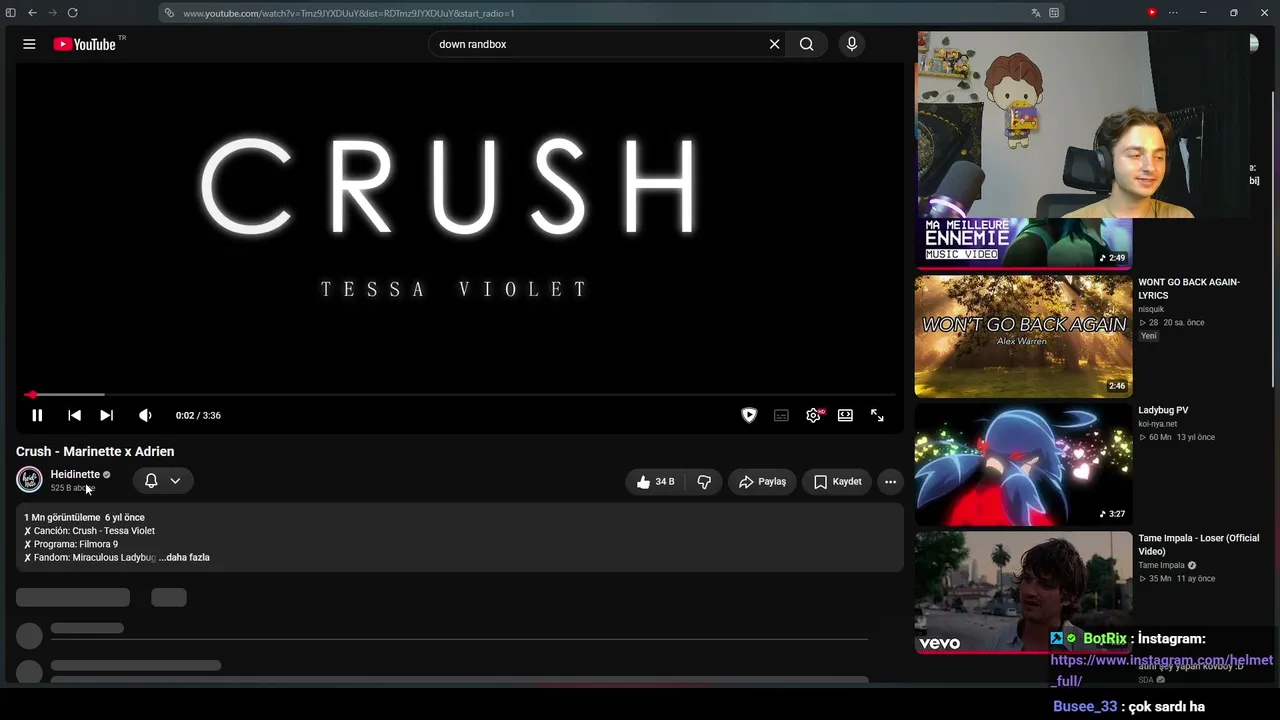This screenshot has width=1280, height=720.
Task: Expand the description with '...daha fazla'
Action: [184, 557]
